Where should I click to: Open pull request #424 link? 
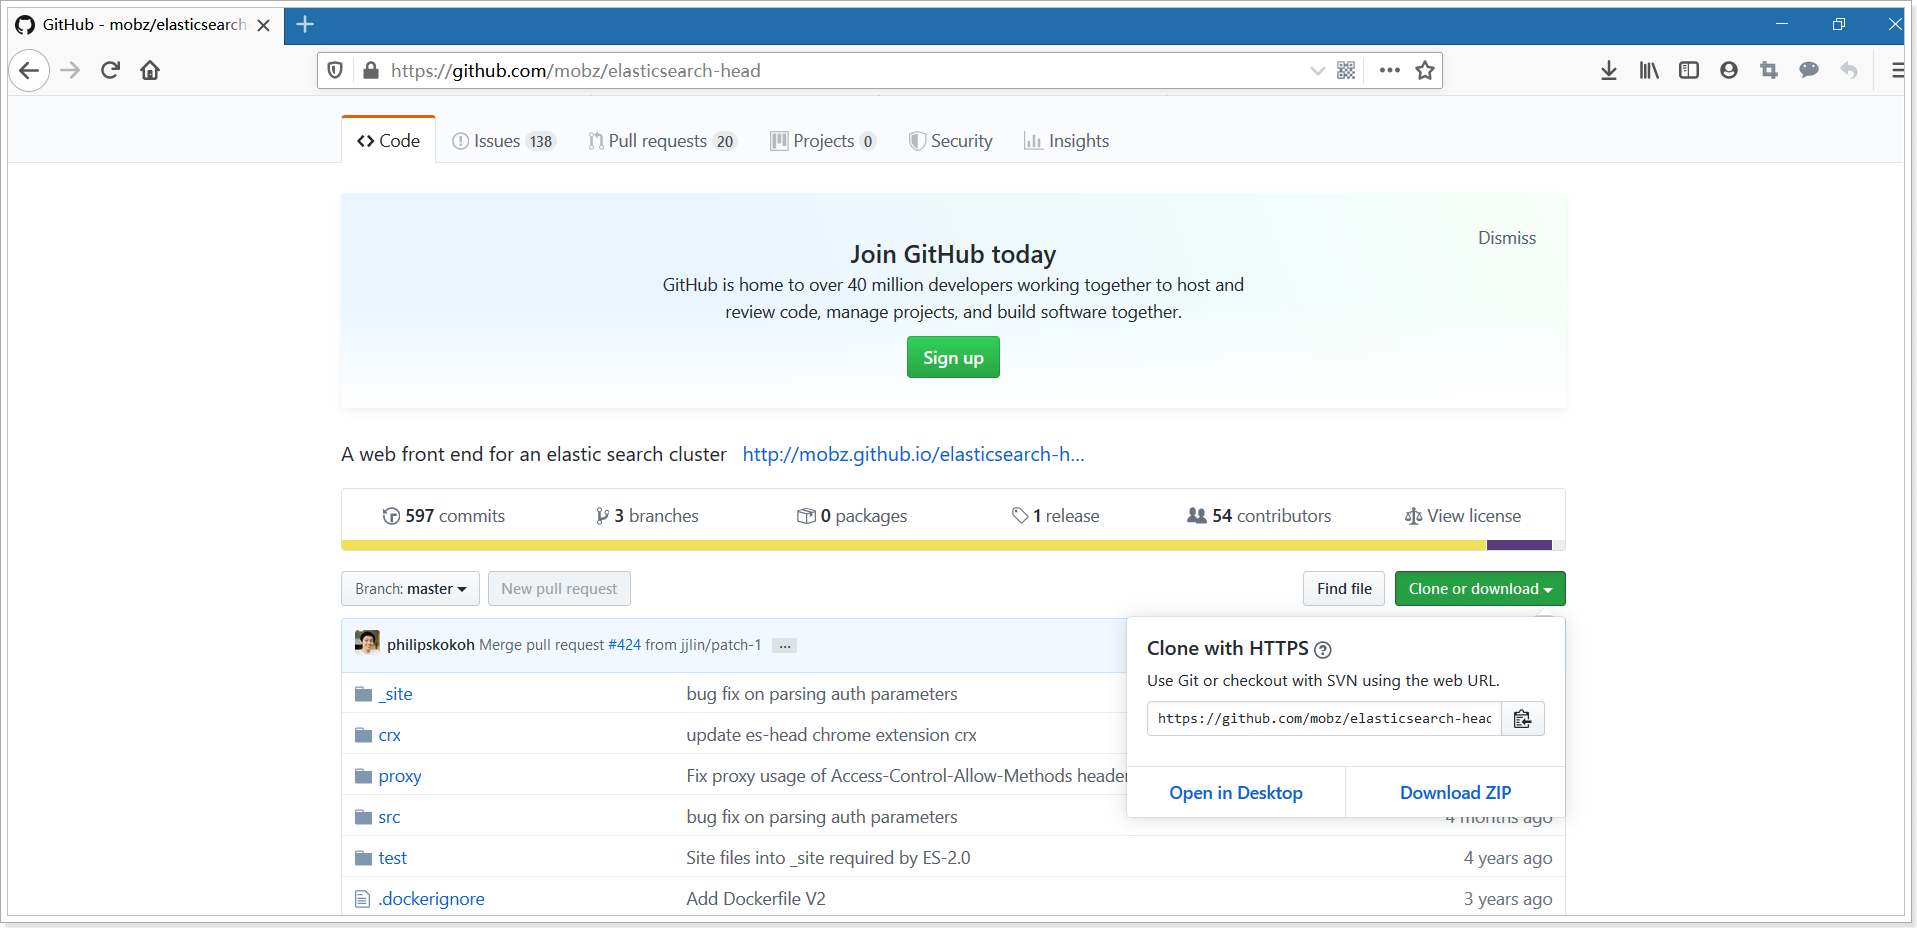click(x=624, y=645)
